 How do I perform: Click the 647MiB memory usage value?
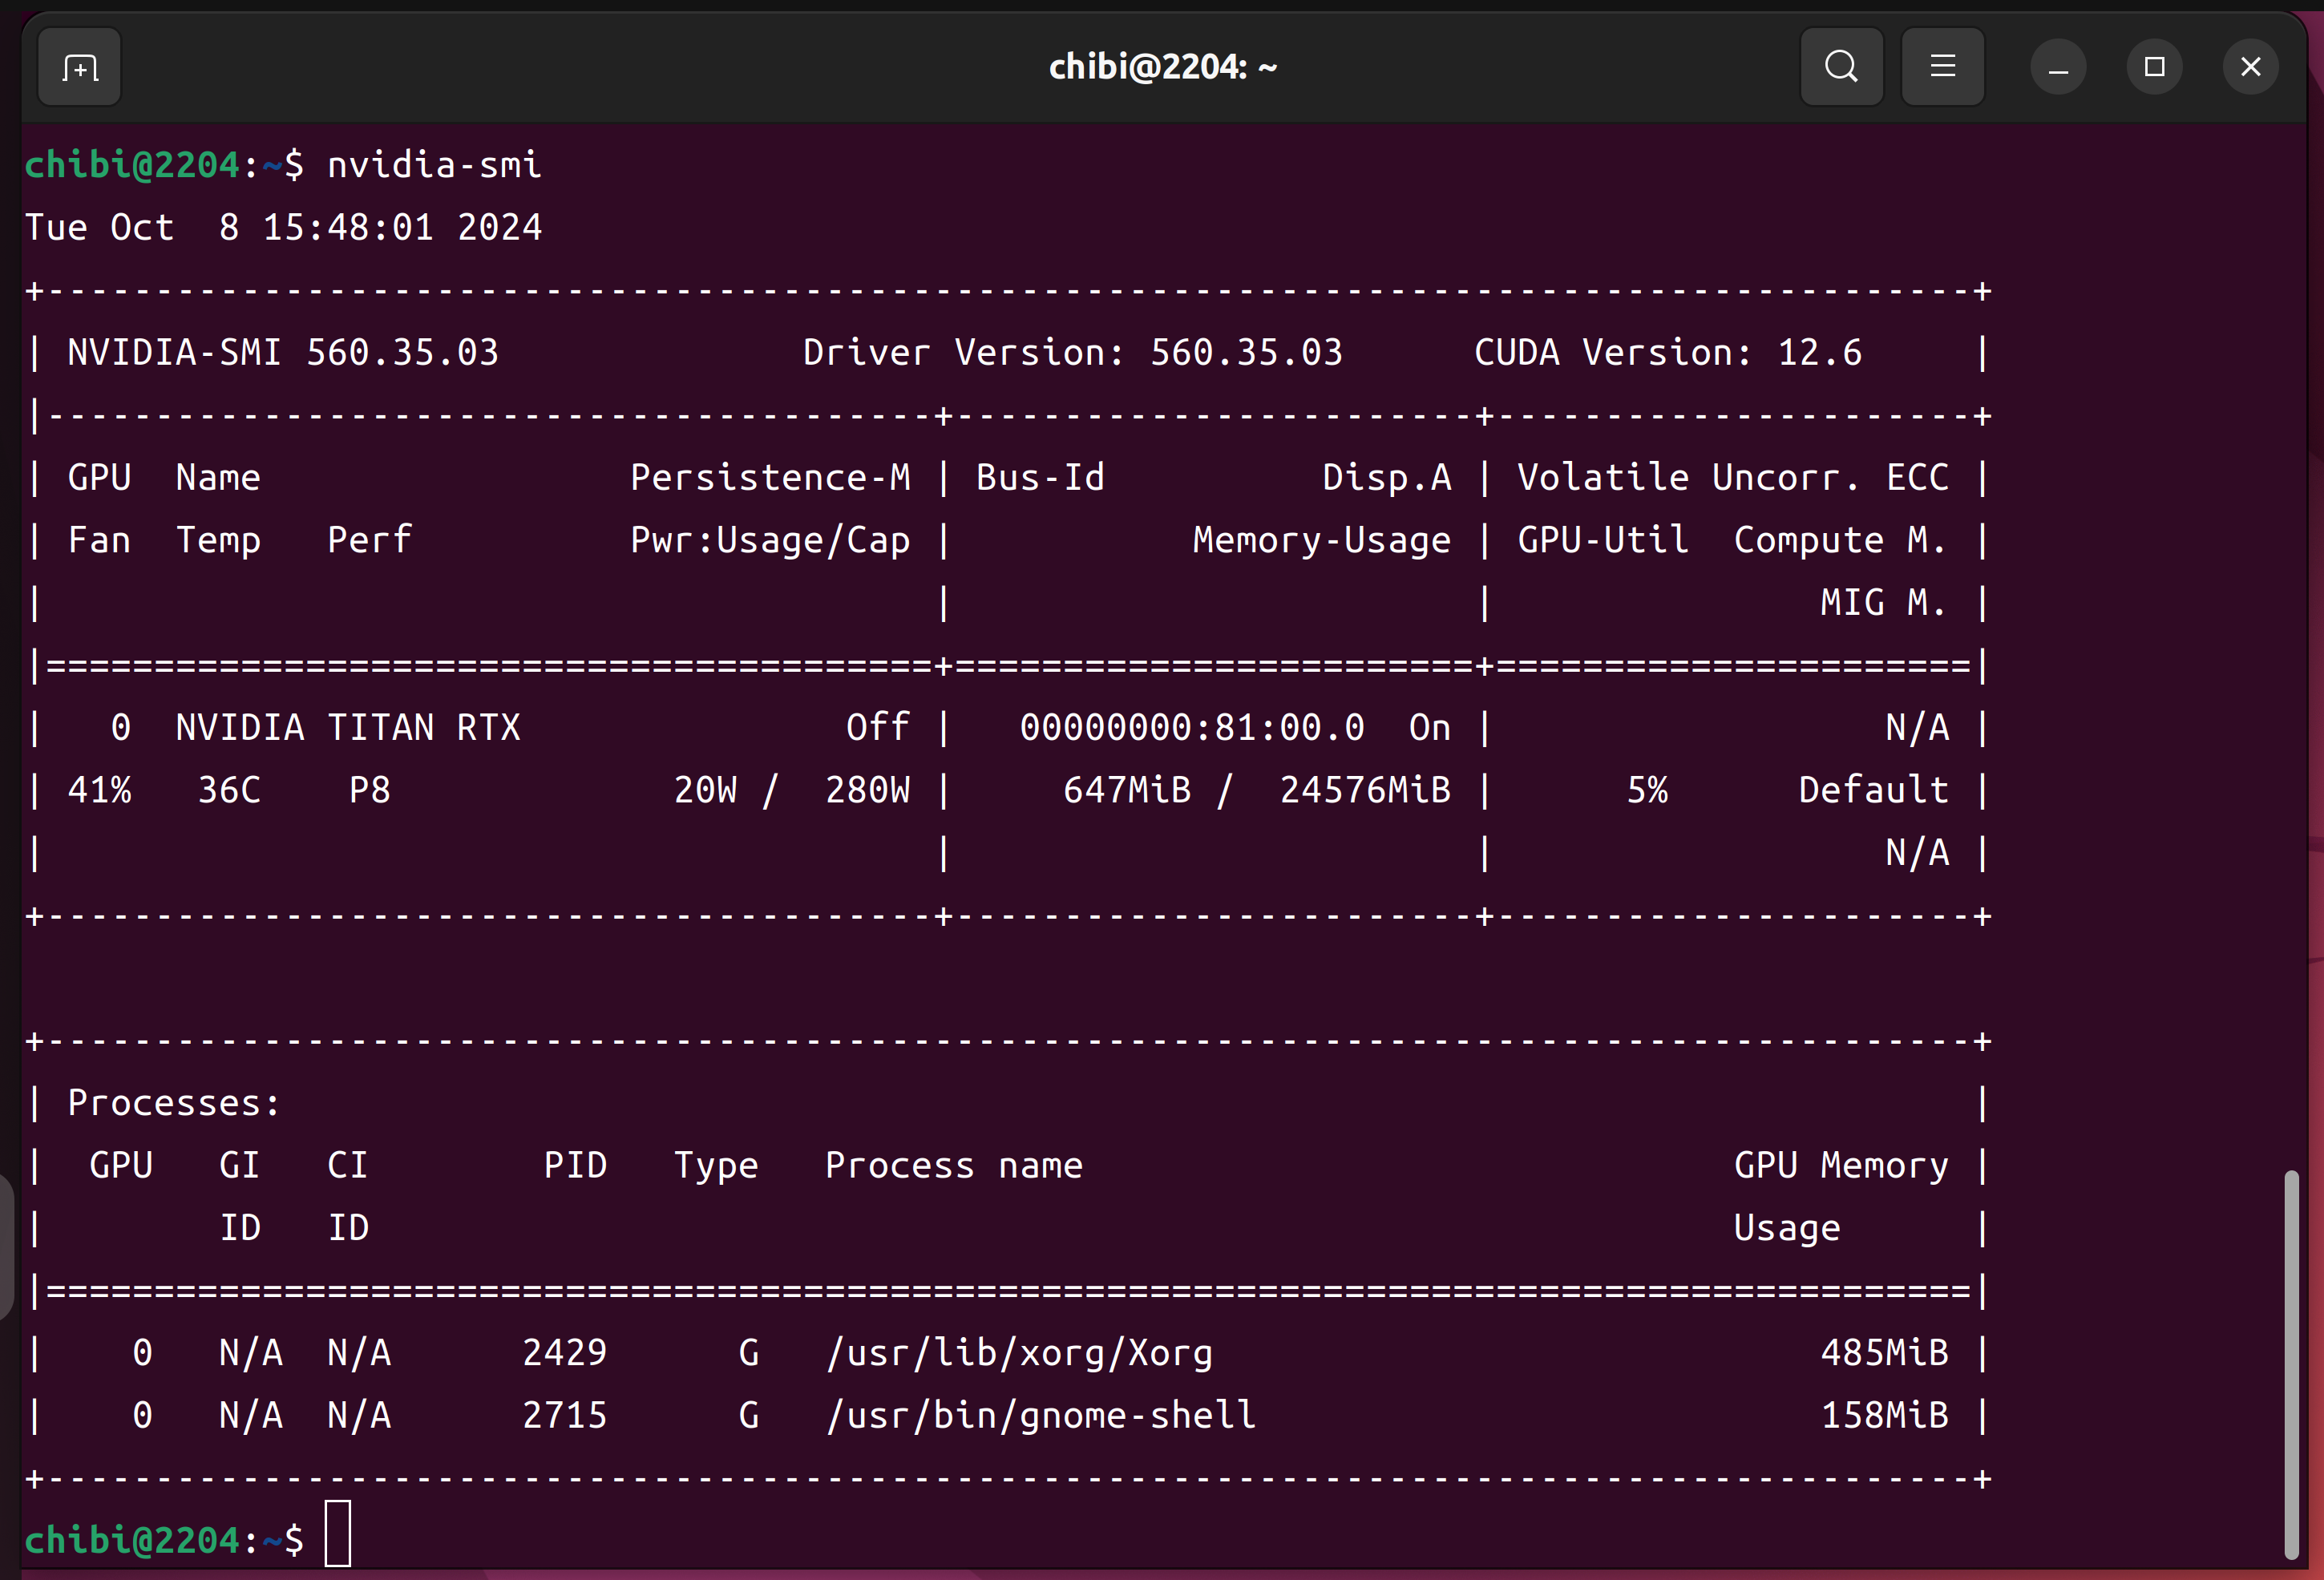coord(1127,791)
